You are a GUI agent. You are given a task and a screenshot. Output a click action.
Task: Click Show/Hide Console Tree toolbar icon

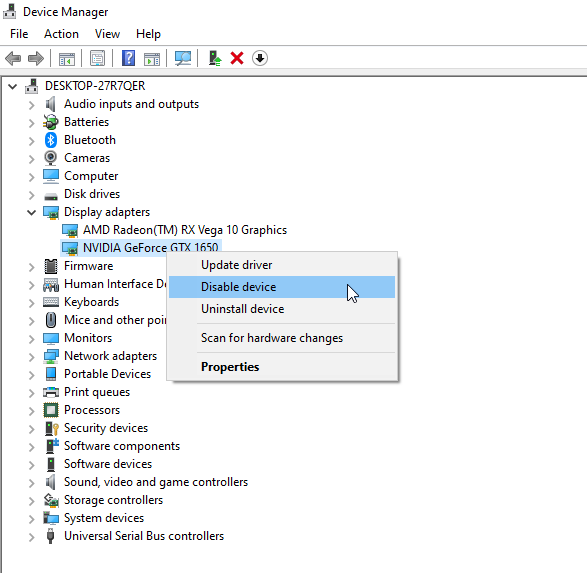[67, 58]
